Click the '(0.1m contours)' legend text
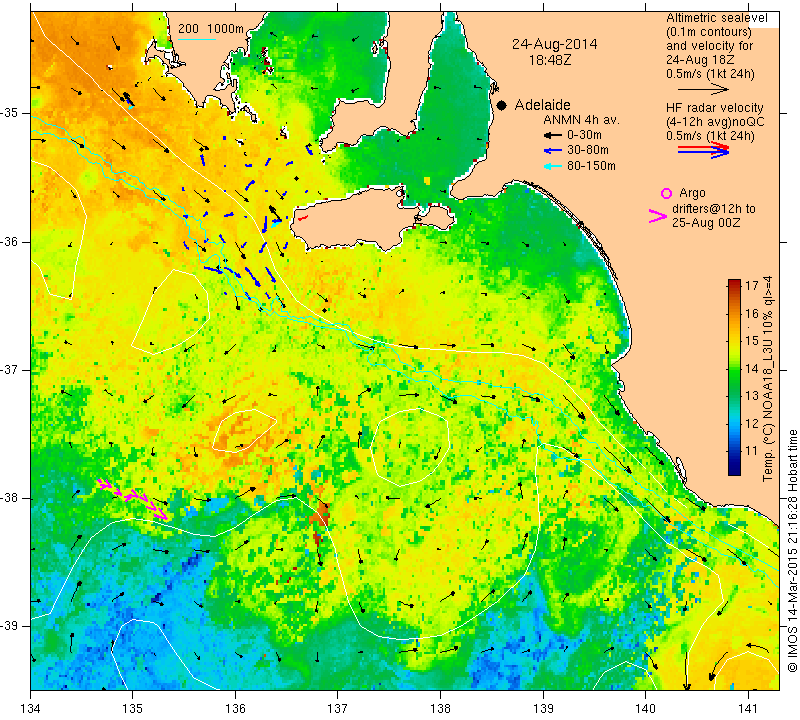 709,32
